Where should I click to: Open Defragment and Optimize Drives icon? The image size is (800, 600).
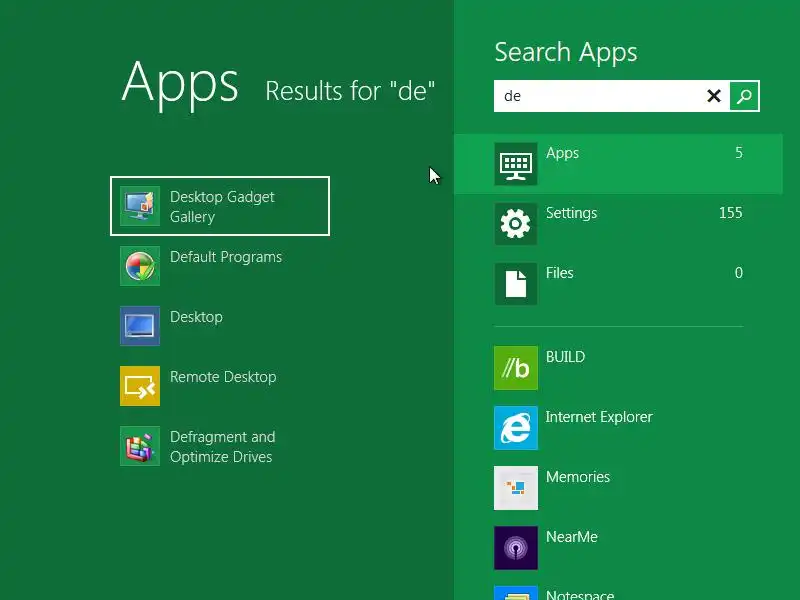140,446
